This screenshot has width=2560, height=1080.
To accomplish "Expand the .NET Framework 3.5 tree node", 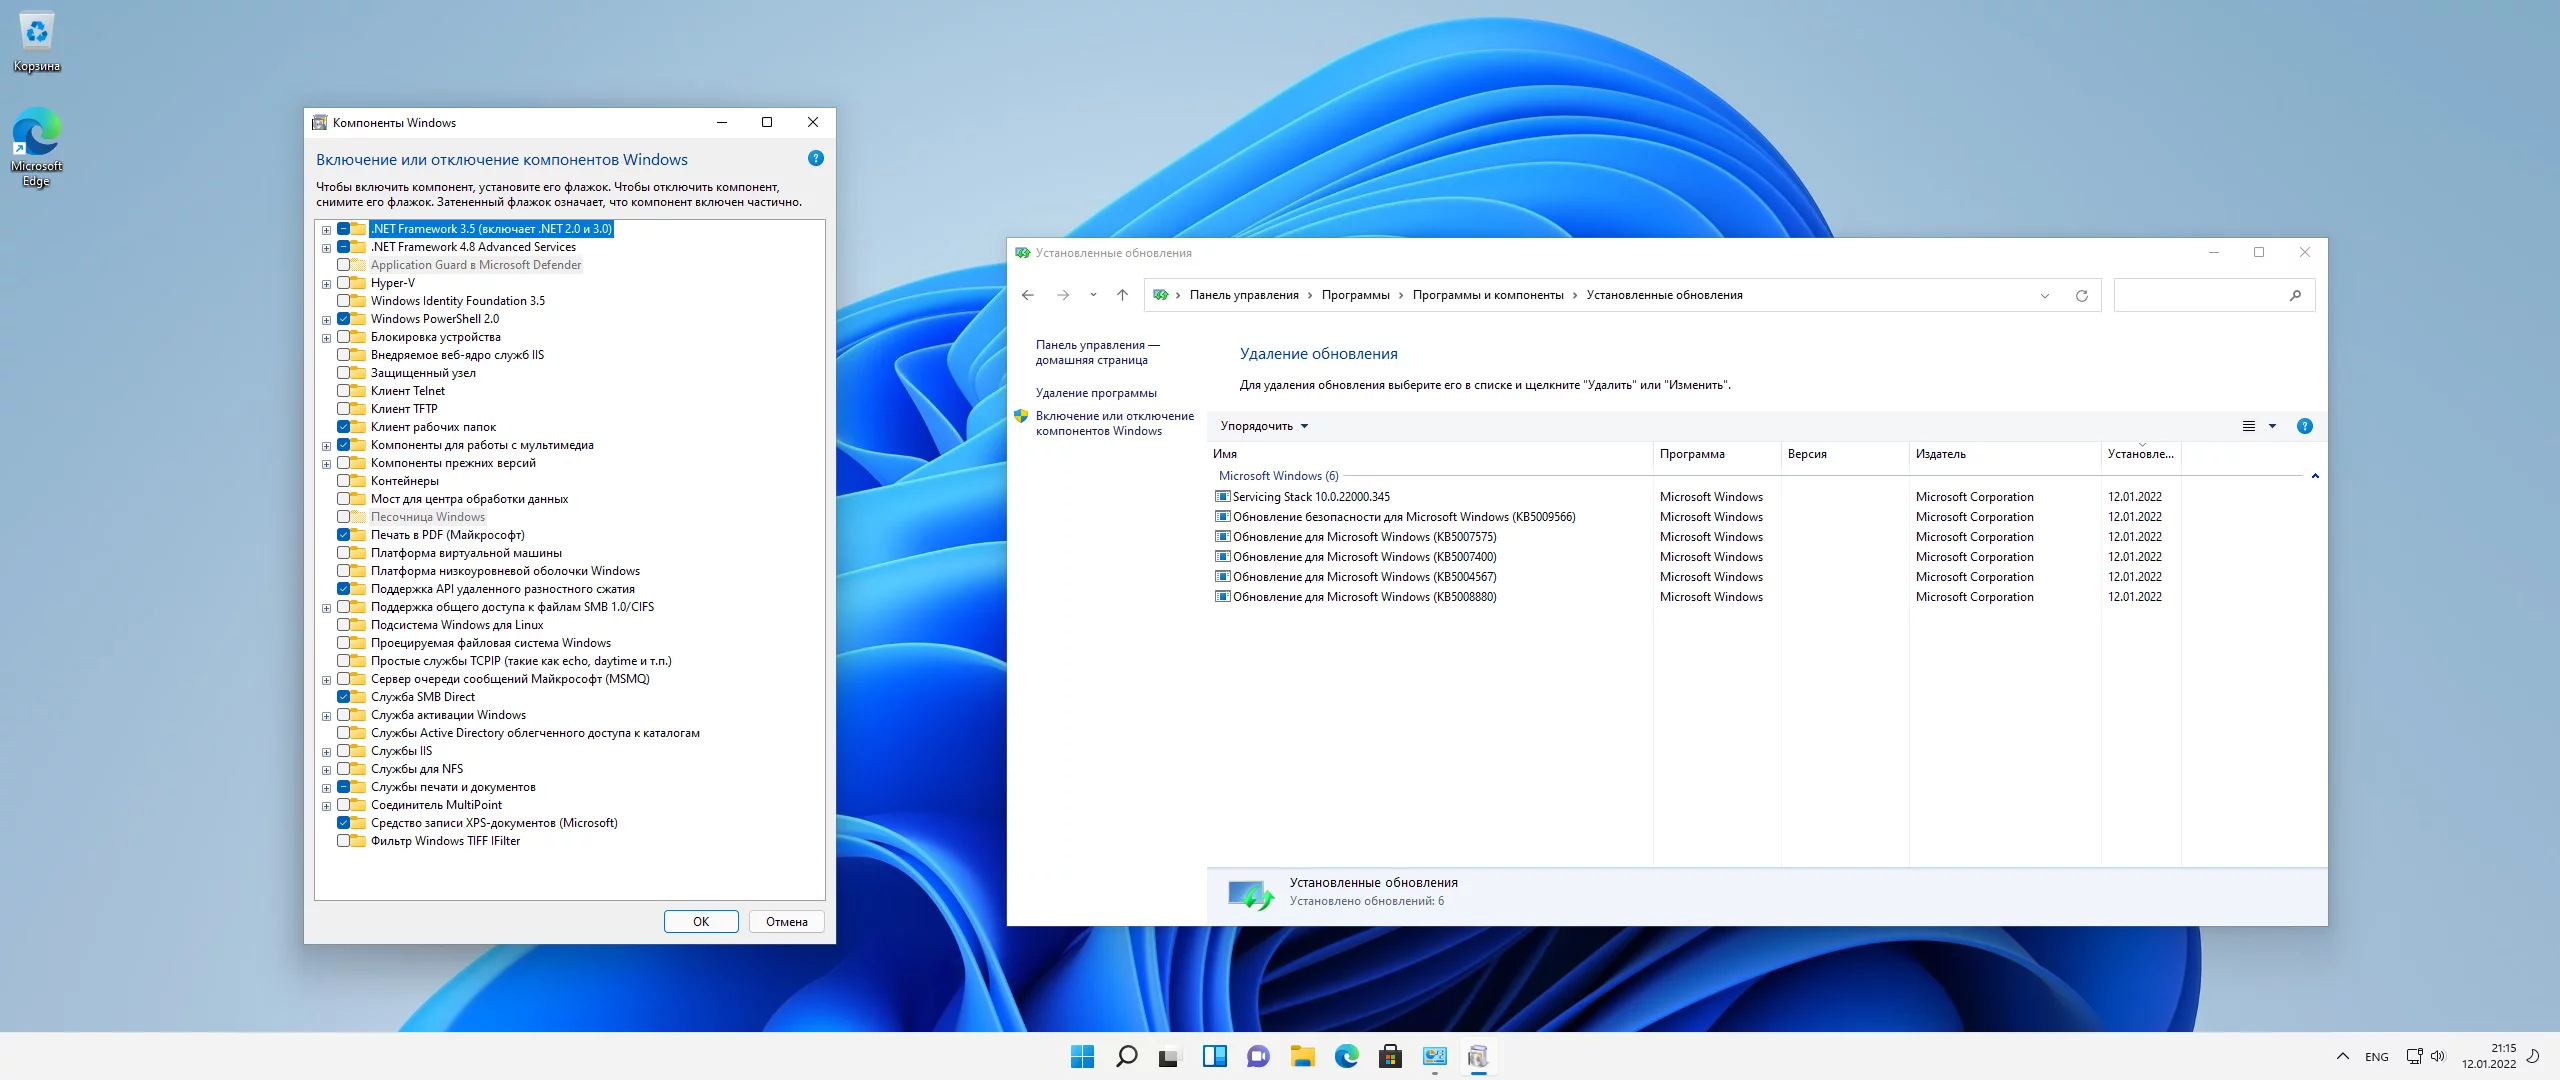I will click(x=326, y=230).
